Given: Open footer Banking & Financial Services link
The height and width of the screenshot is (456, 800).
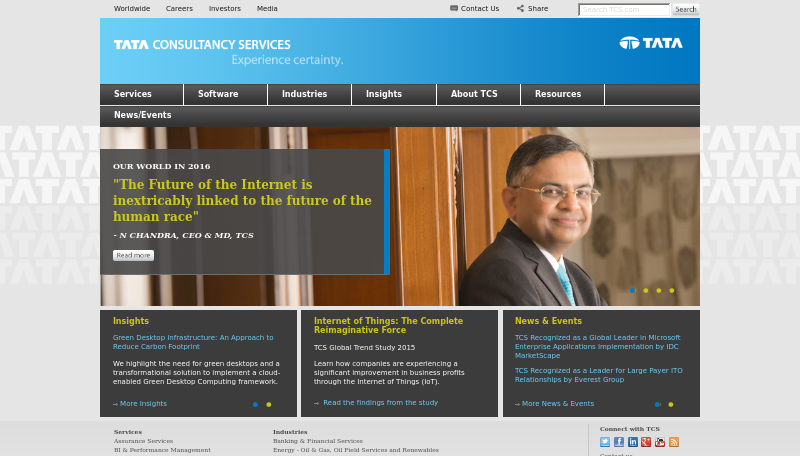Looking at the screenshot, I should point(317,441).
